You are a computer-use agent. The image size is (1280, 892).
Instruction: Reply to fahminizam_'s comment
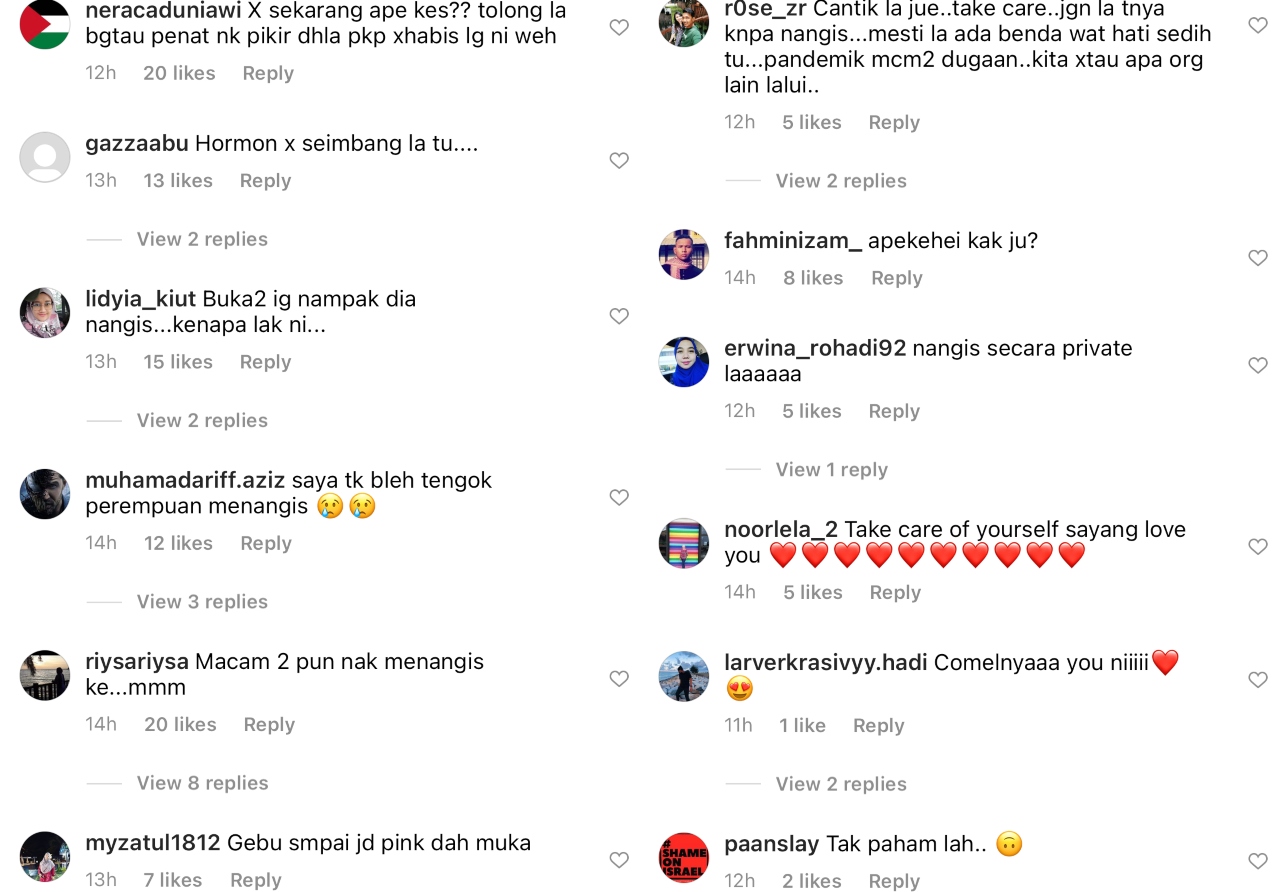pyautogui.click(x=897, y=278)
